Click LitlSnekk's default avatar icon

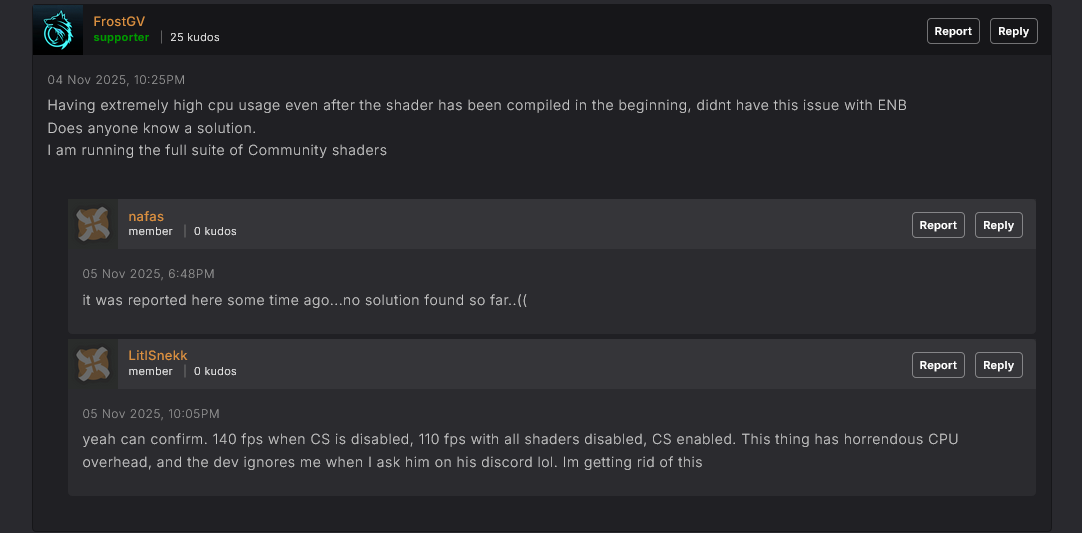pyautogui.click(x=93, y=364)
